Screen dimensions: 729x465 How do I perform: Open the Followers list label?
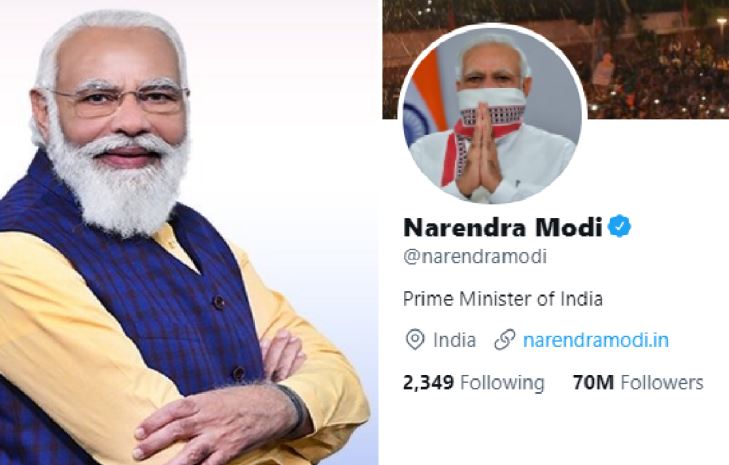(x=662, y=382)
